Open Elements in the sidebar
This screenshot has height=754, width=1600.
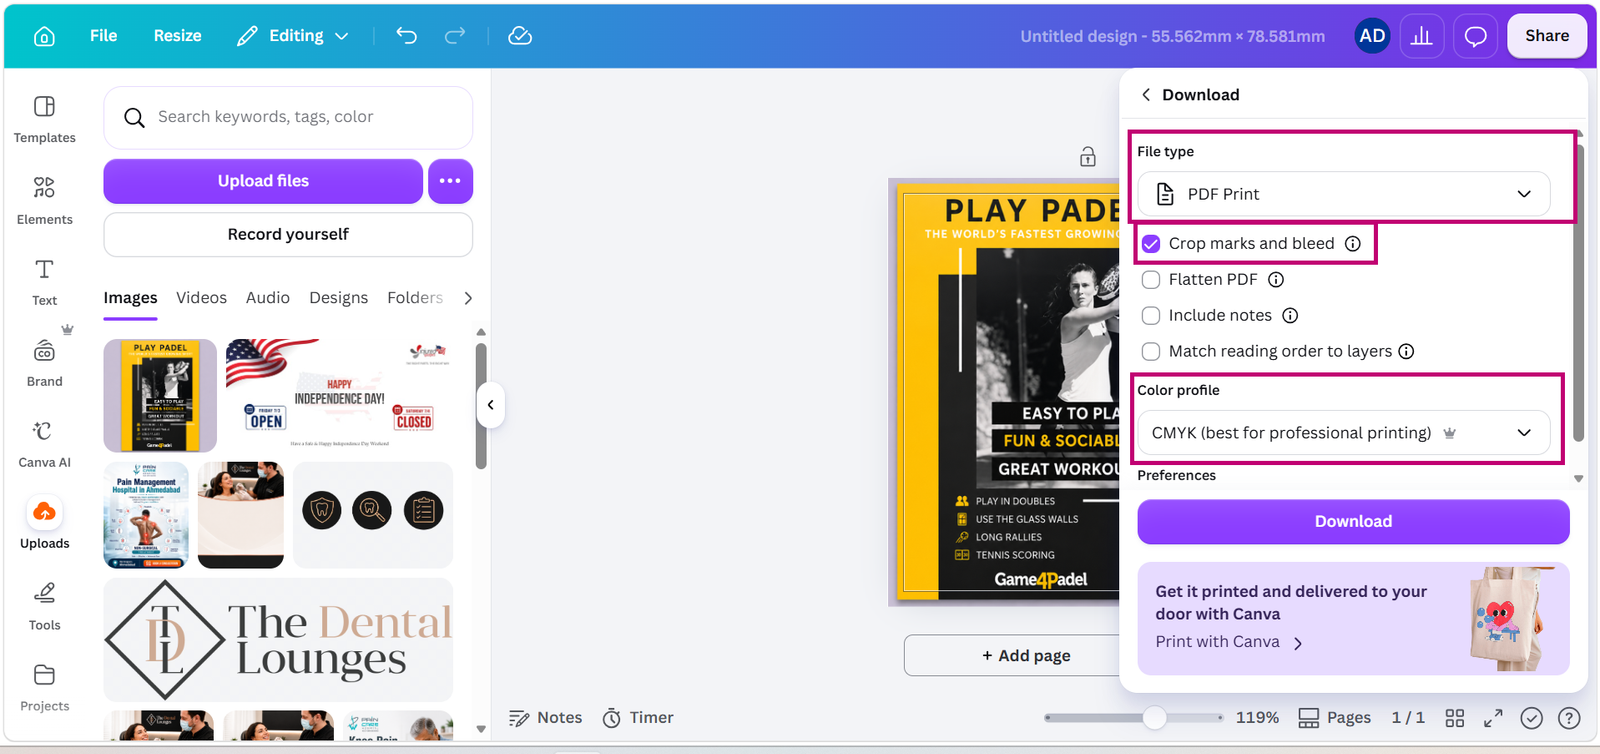click(x=44, y=201)
